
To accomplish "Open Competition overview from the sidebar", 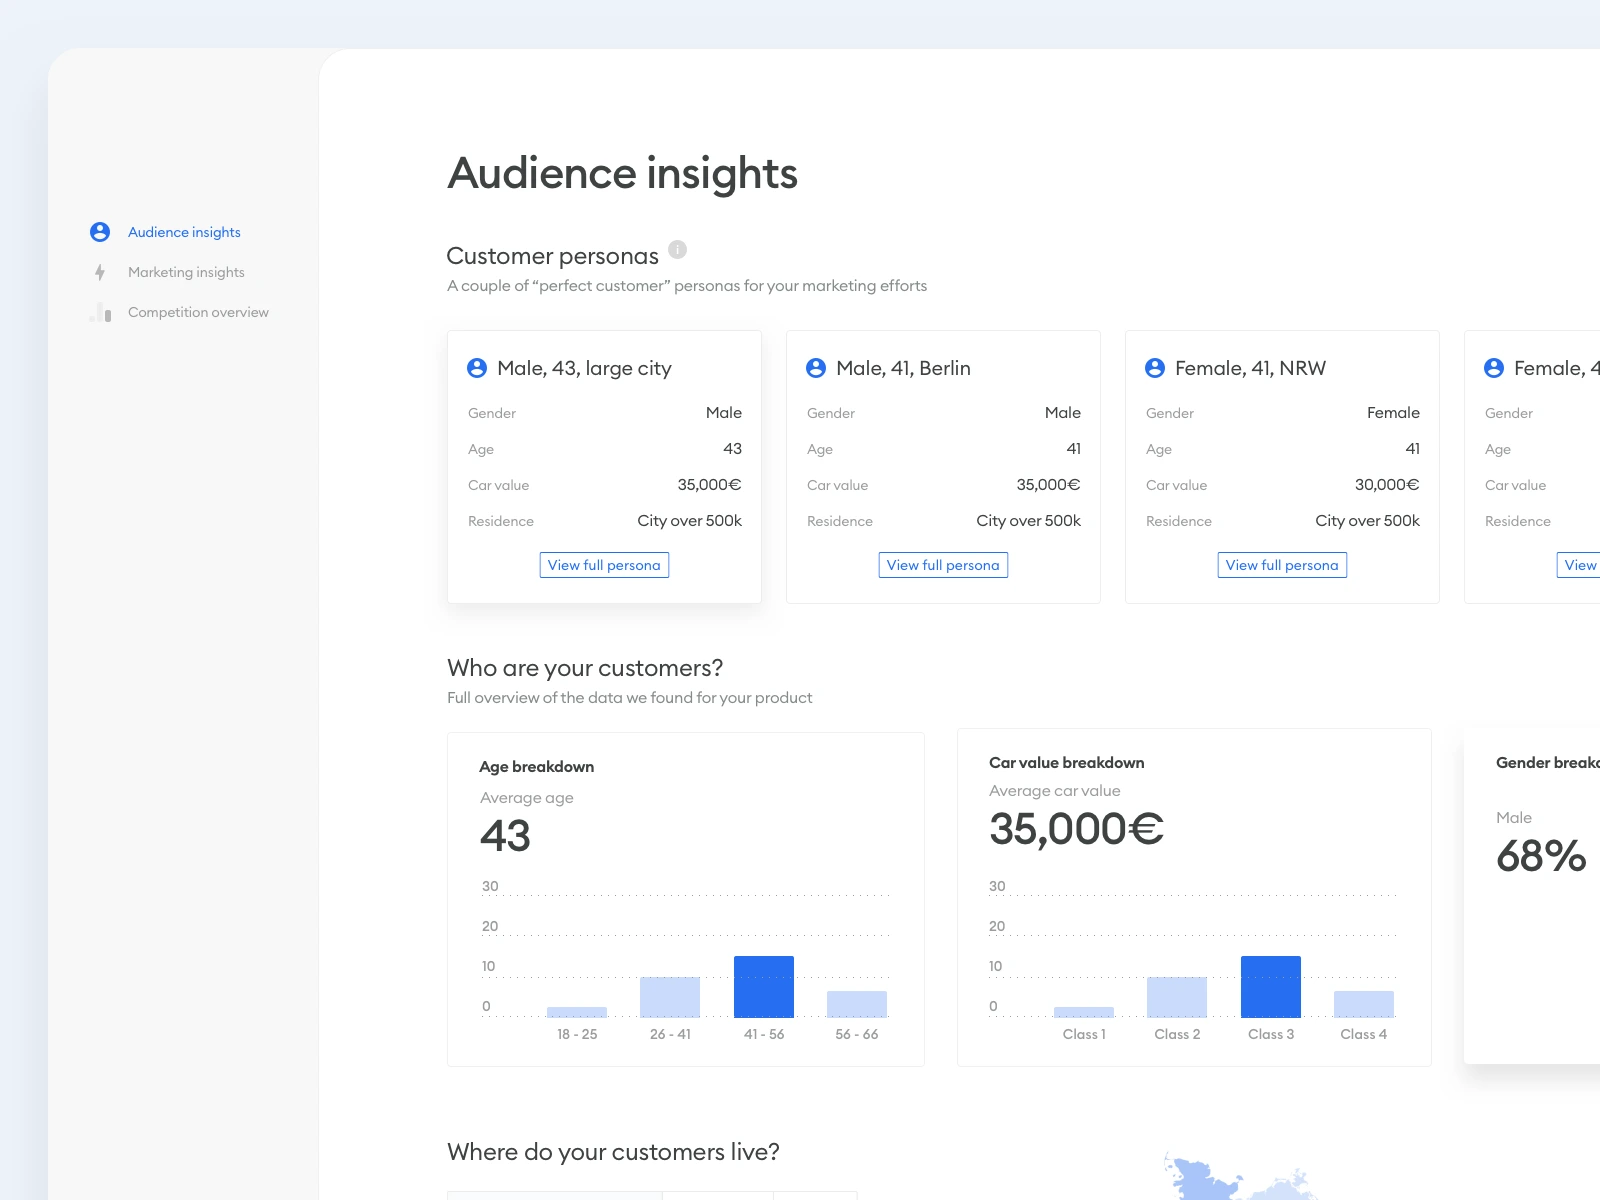I will pos(198,312).
